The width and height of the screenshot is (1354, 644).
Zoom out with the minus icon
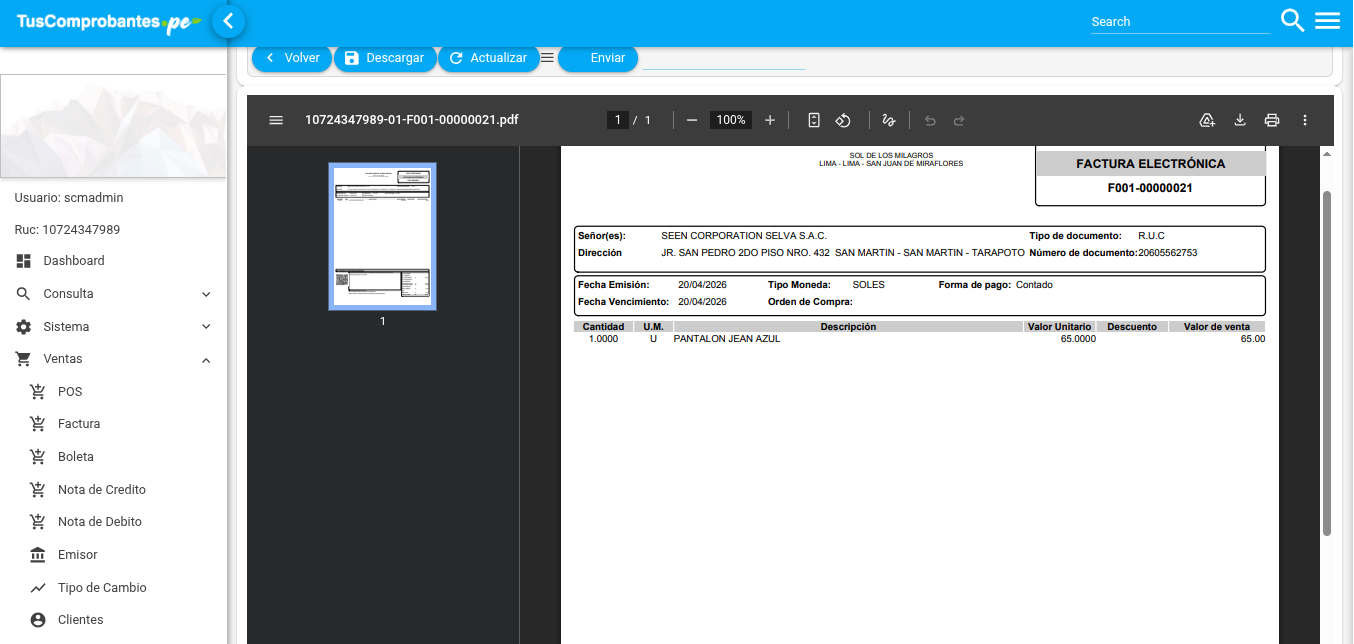click(x=692, y=120)
